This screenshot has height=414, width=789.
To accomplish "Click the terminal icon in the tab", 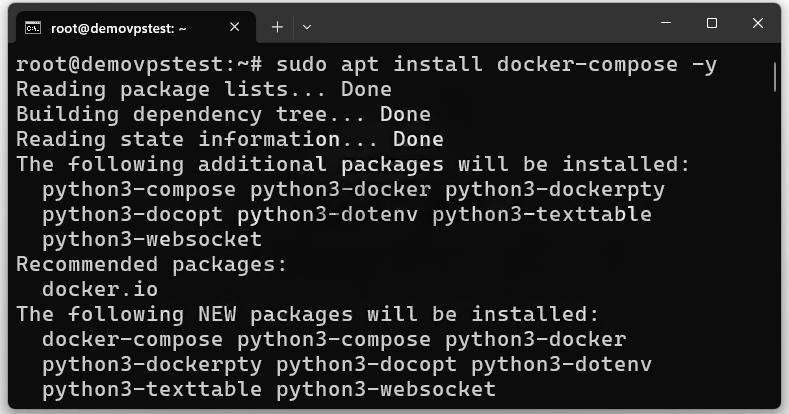I will [x=33, y=28].
